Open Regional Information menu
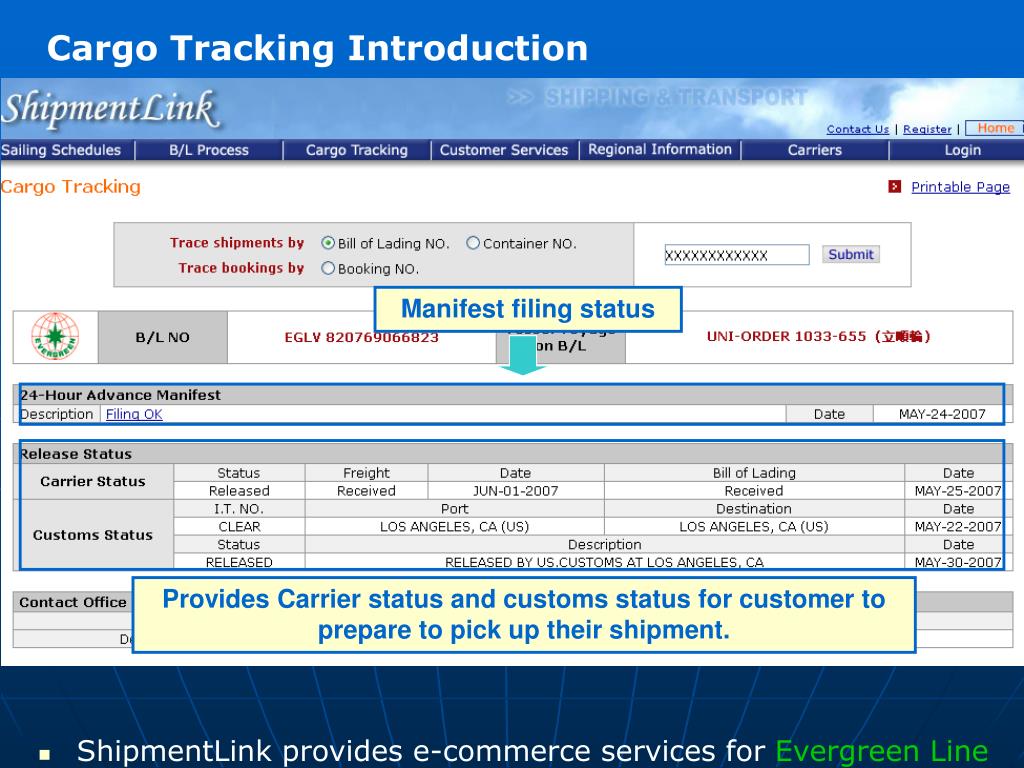The image size is (1024, 768). pyautogui.click(x=660, y=150)
